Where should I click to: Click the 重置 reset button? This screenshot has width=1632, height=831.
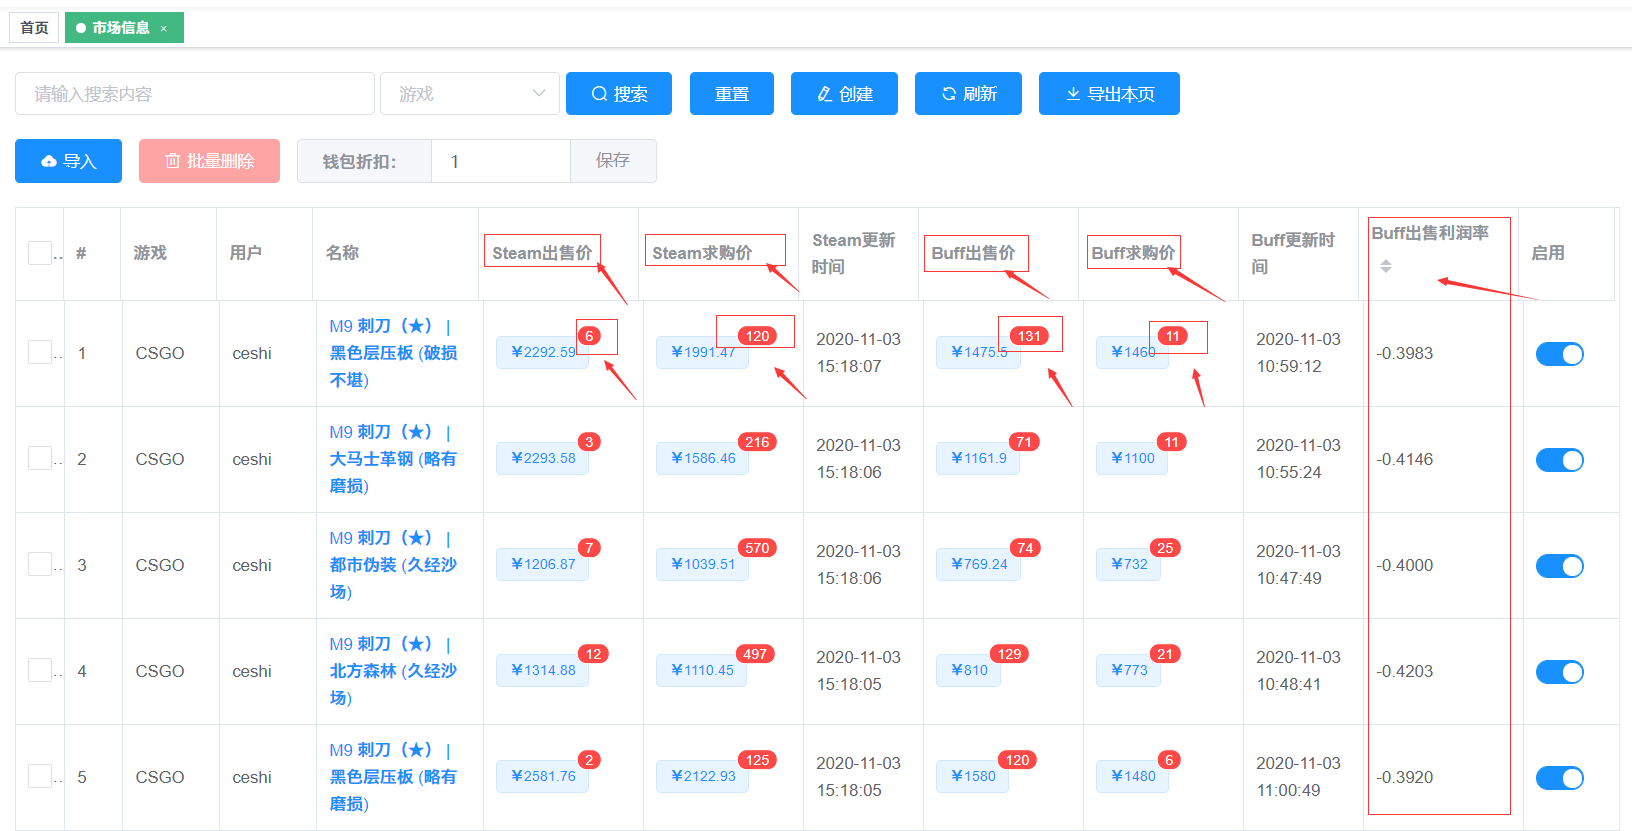pyautogui.click(x=731, y=94)
